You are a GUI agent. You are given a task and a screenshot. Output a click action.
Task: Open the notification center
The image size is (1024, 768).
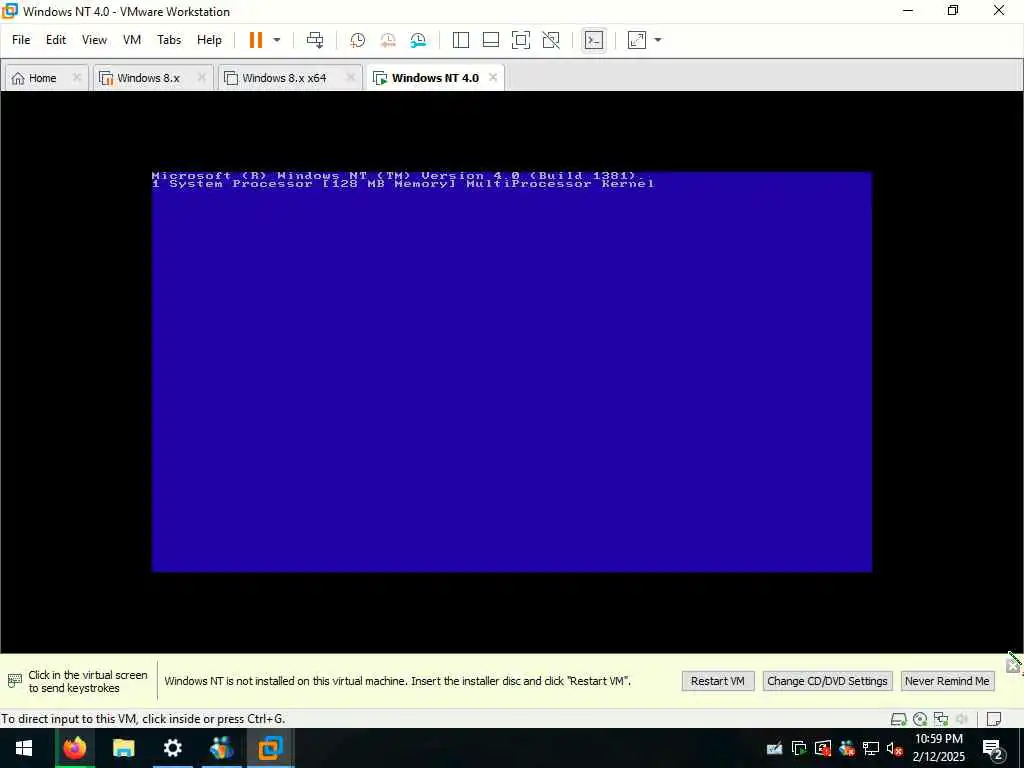pyautogui.click(x=993, y=748)
